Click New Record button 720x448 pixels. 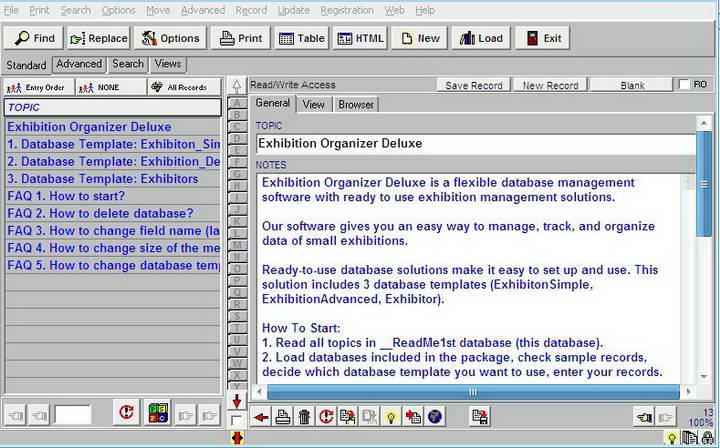click(550, 85)
